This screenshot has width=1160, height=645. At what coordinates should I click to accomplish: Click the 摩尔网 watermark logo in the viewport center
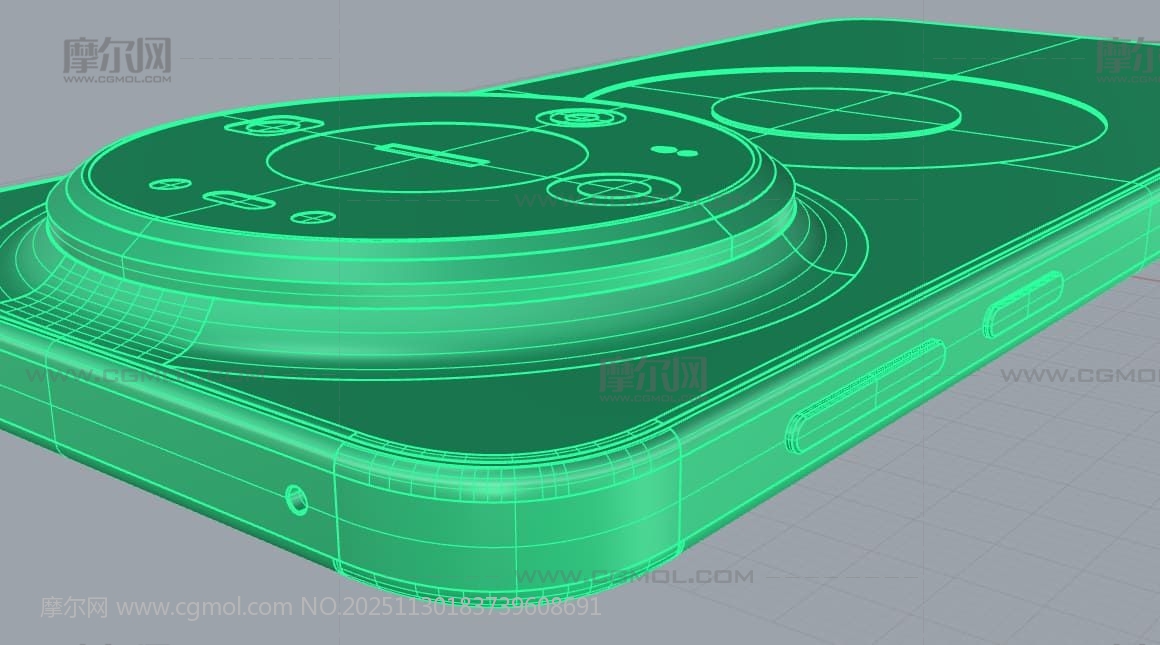coord(653,378)
